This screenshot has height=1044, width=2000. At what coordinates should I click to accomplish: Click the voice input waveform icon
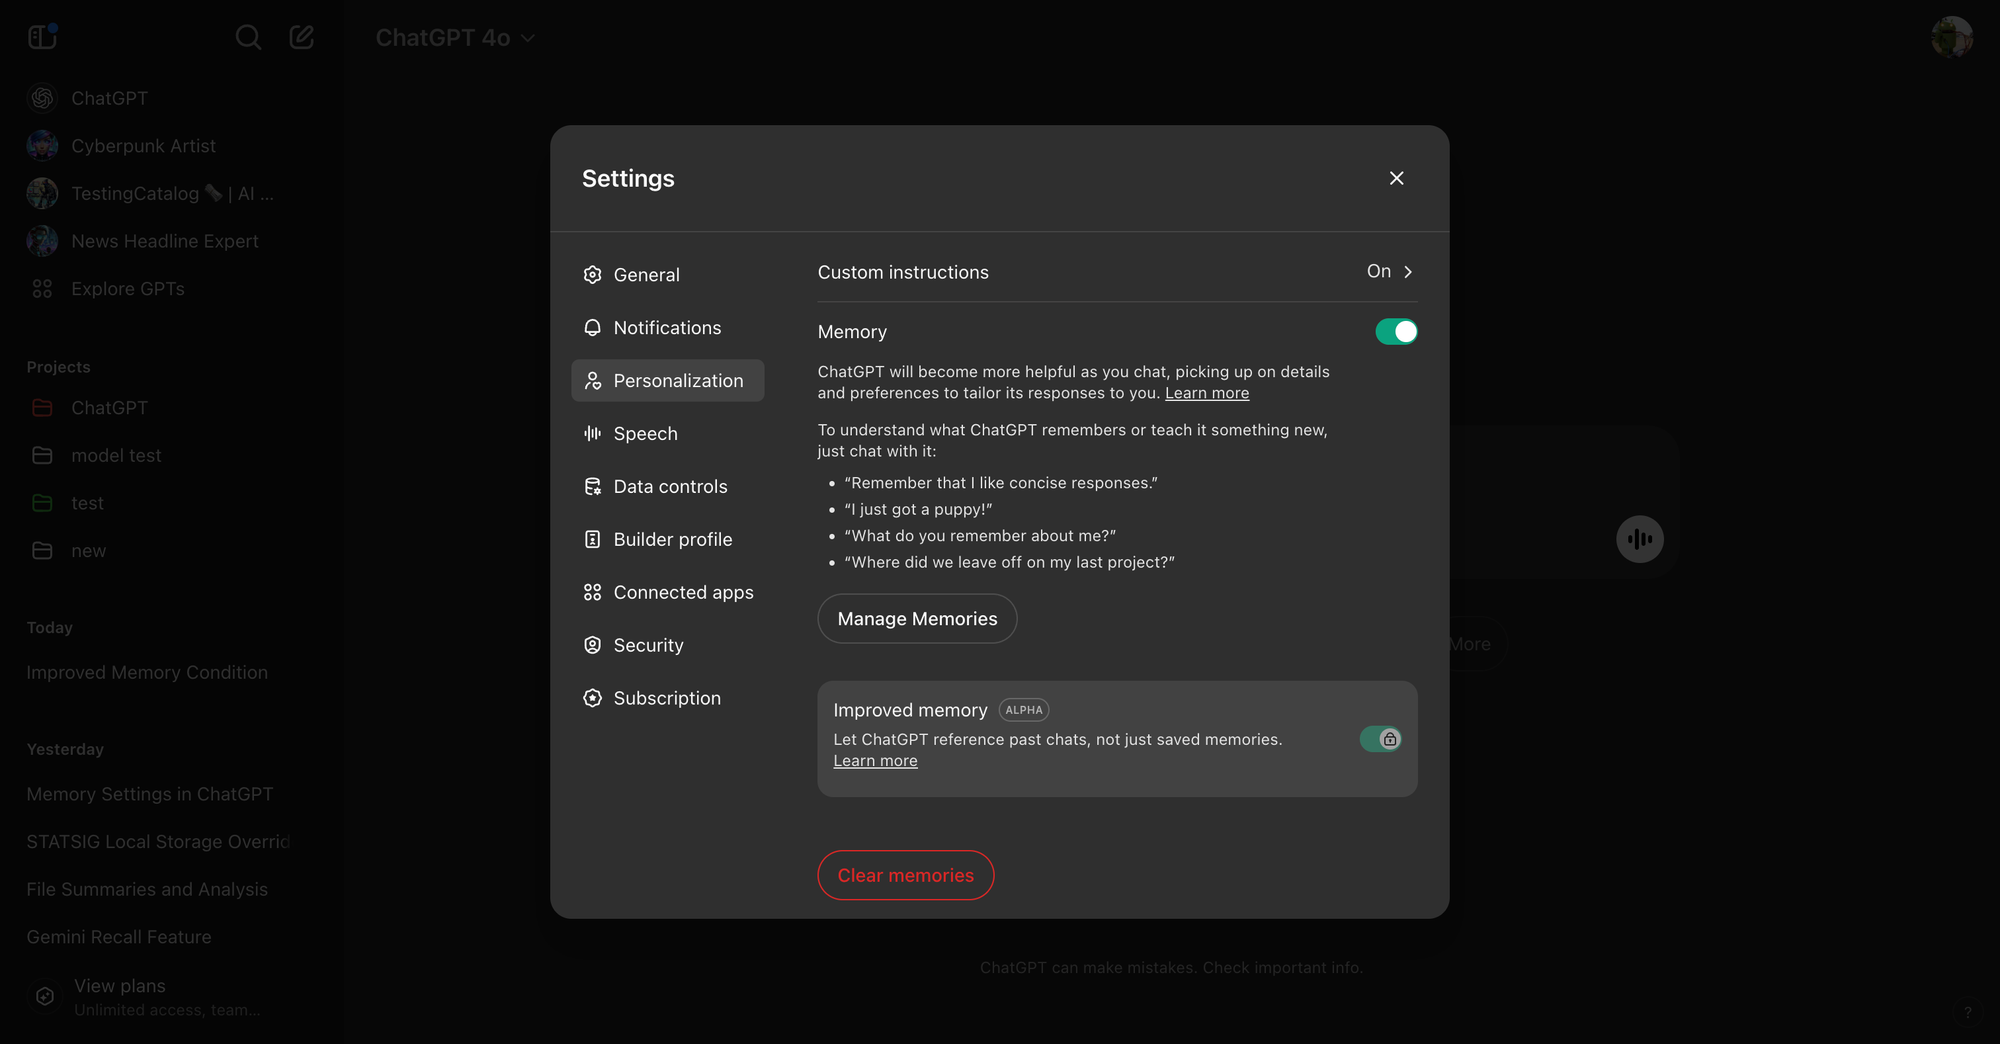point(1639,539)
